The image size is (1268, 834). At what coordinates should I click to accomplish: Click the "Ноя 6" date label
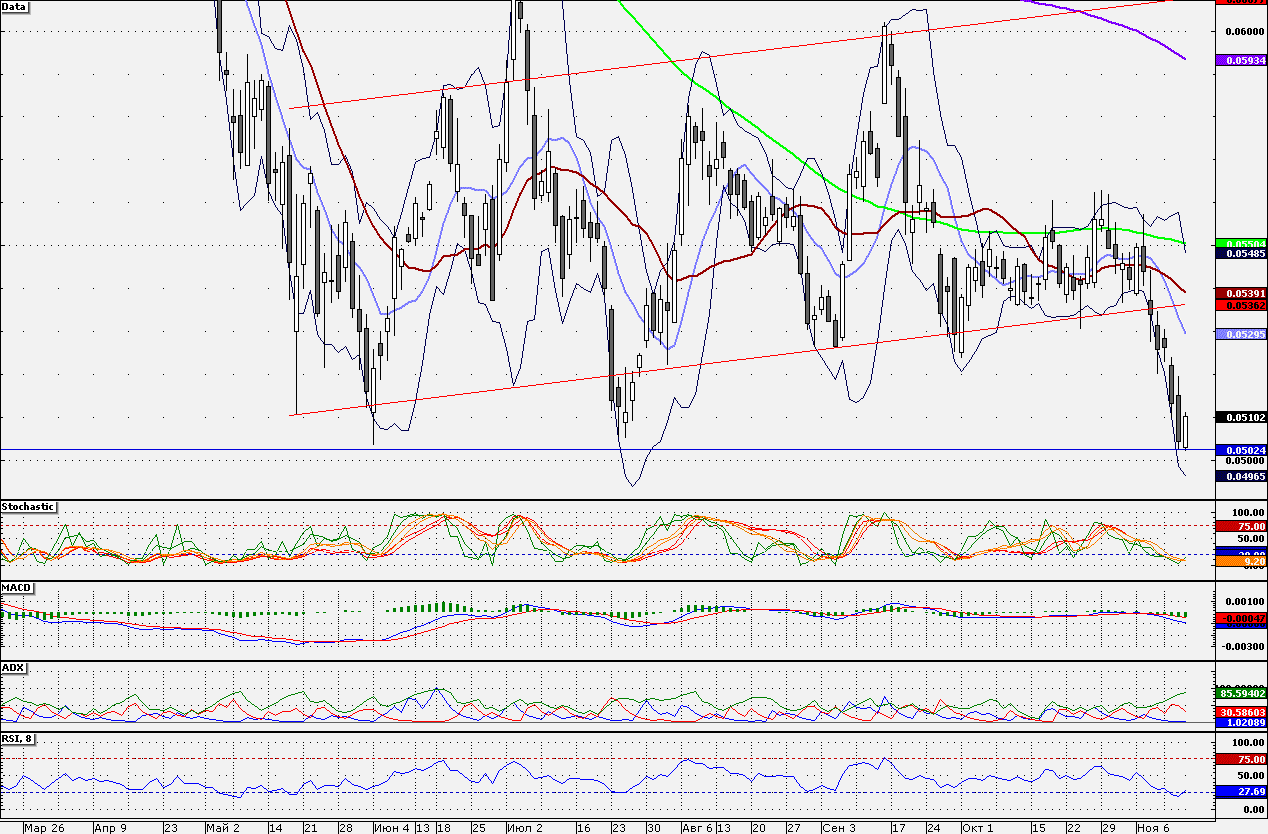[1153, 828]
